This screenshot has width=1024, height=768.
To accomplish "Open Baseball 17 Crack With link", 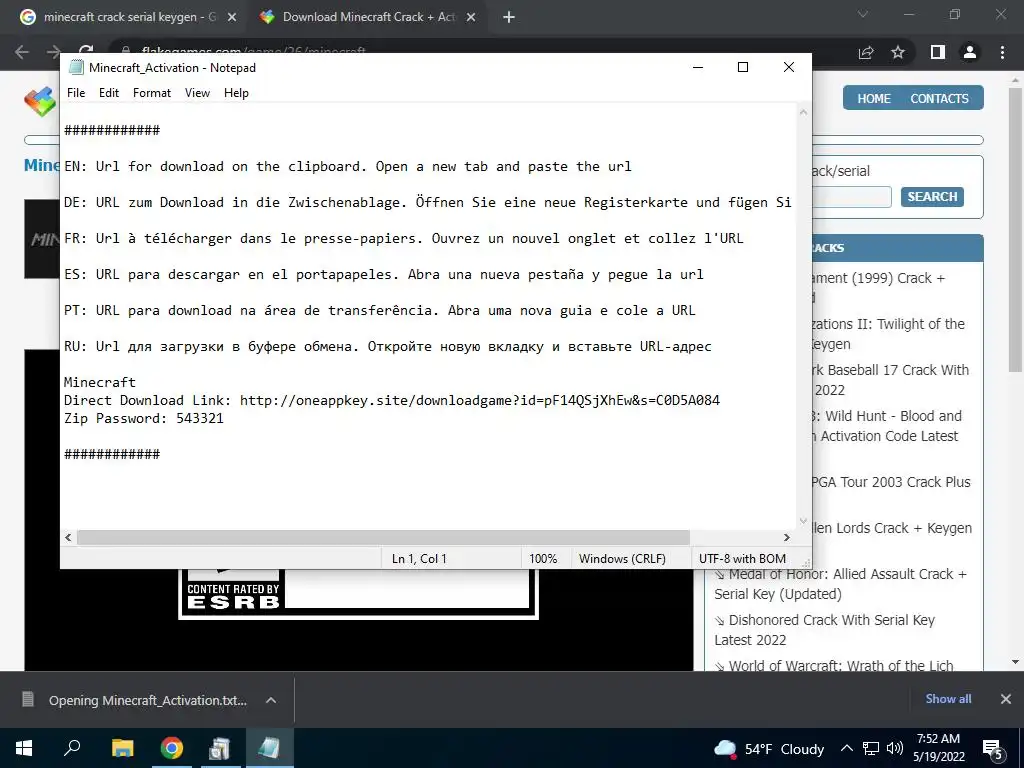I will [x=891, y=380].
